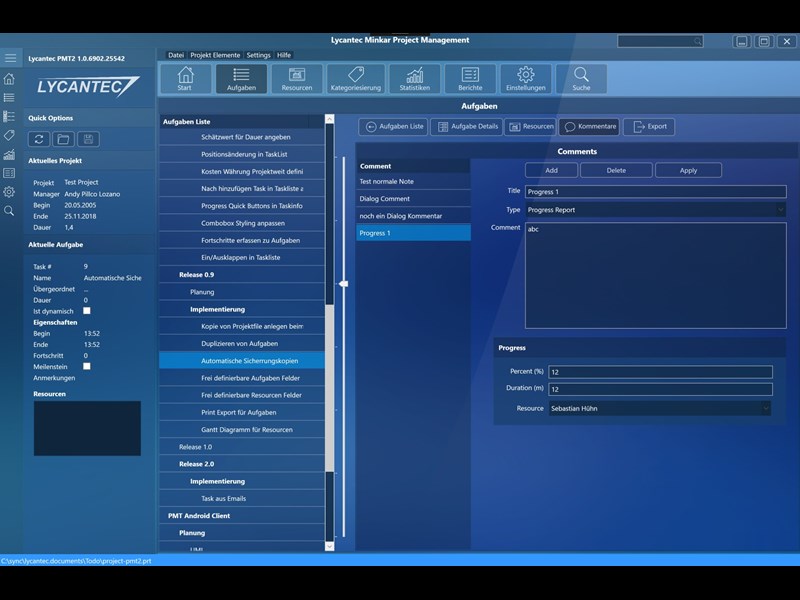The width and height of the screenshot is (800, 600).
Task: Click the Export tab button
Action: point(649,127)
